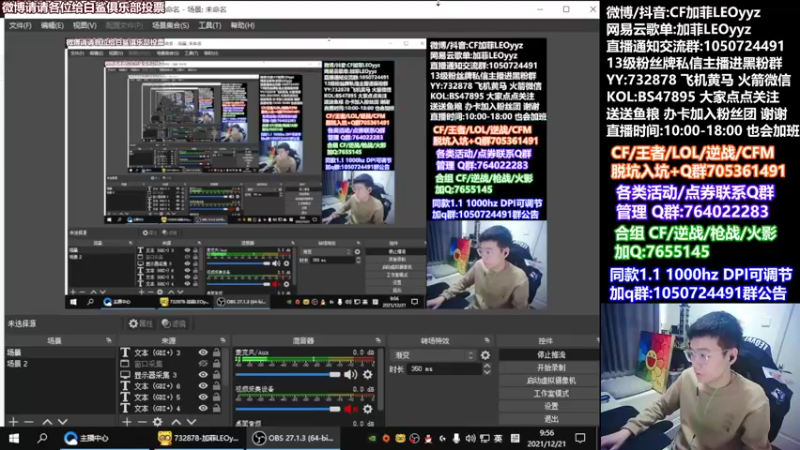Move scene down with arrow icon

coord(63,422)
